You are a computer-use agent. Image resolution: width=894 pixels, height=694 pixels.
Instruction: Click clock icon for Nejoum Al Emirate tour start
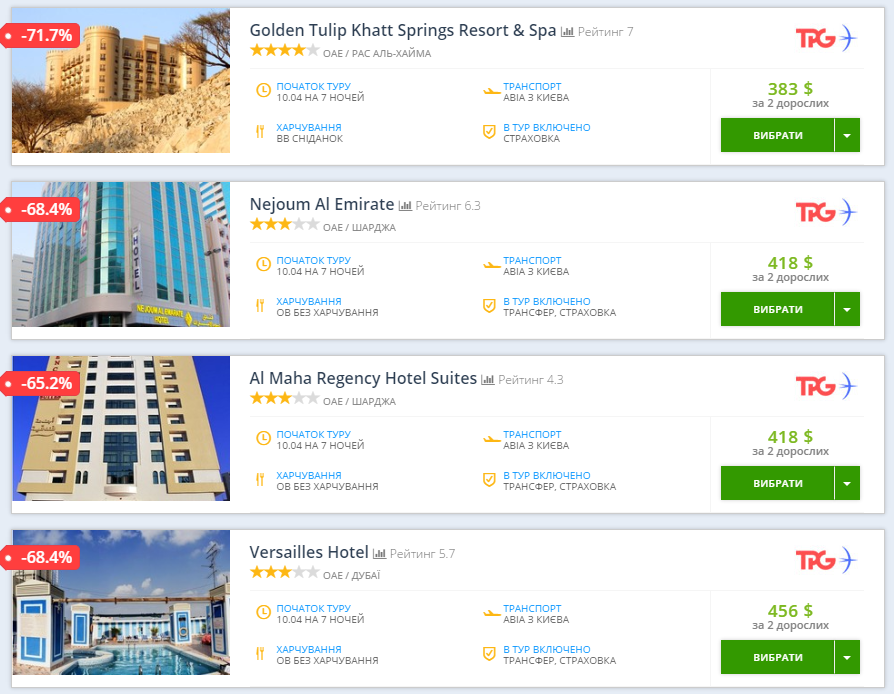[263, 265]
